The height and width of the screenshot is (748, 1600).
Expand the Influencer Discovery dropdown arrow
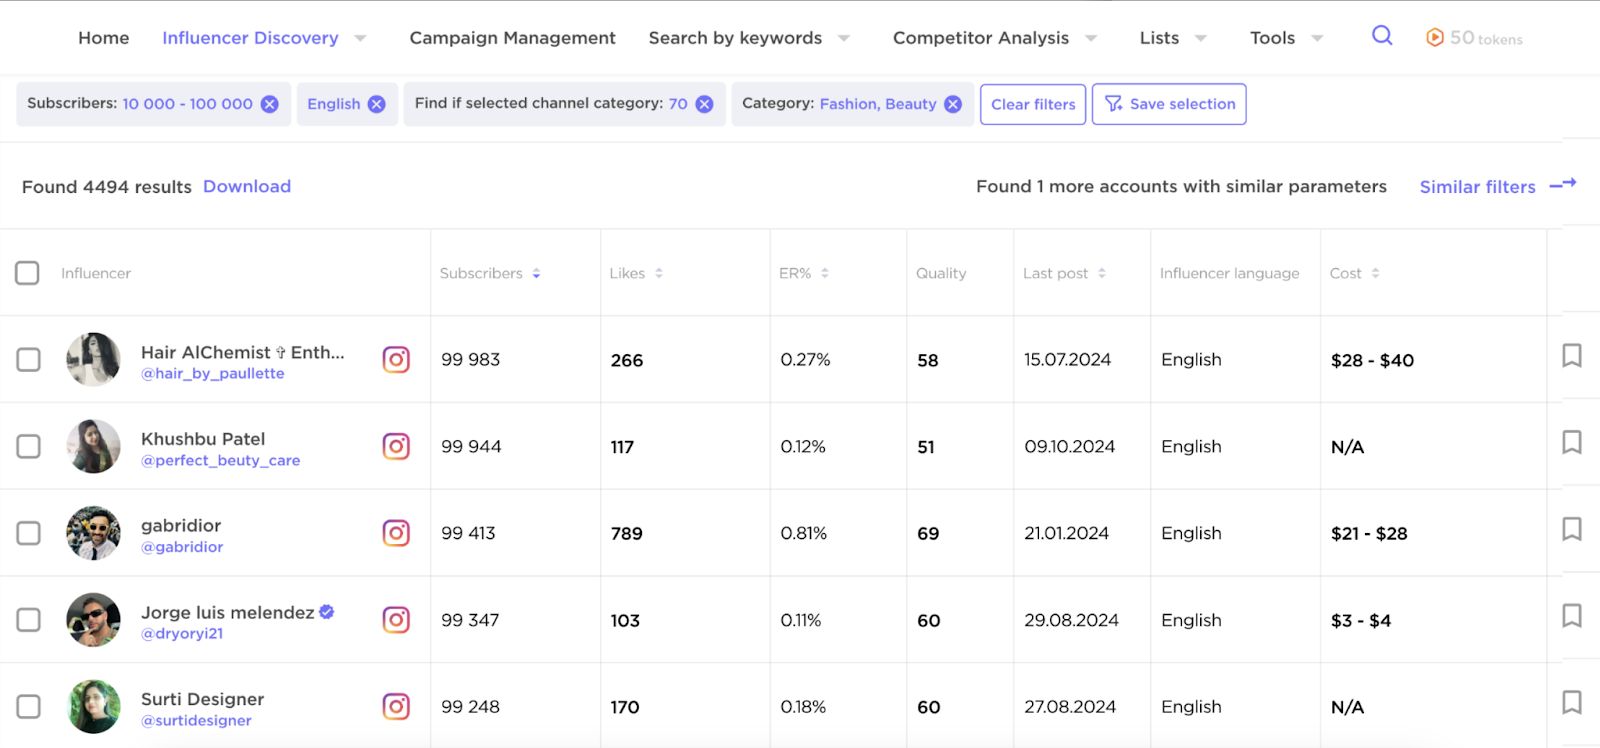[x=360, y=38]
